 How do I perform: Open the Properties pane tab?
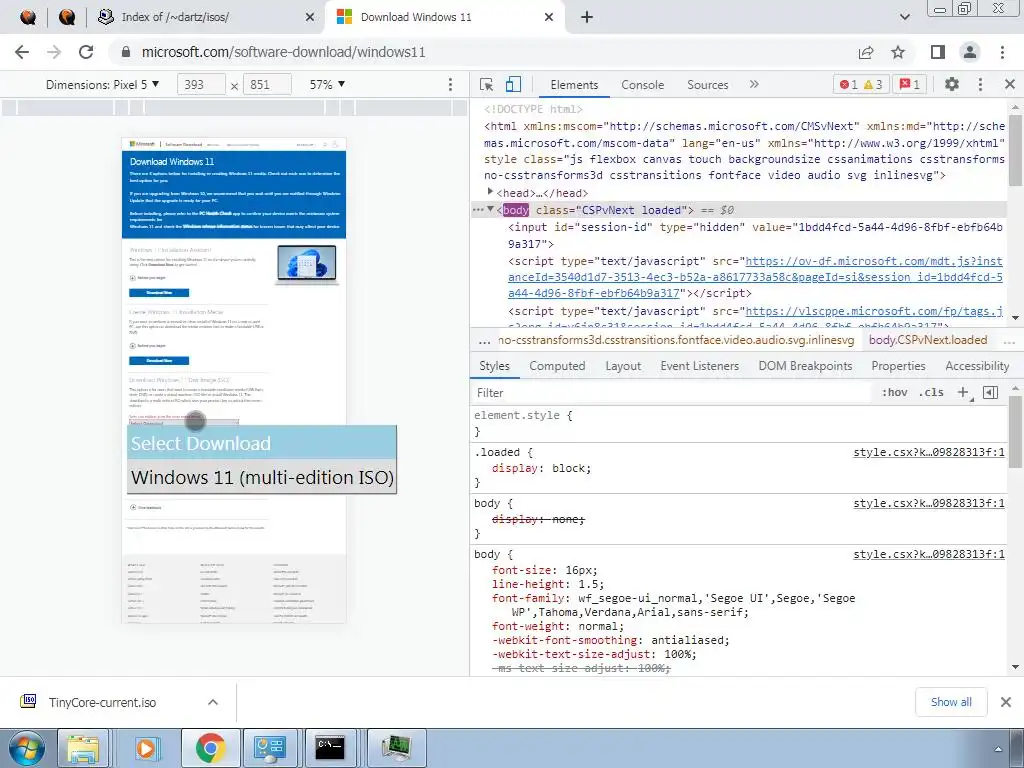click(898, 366)
